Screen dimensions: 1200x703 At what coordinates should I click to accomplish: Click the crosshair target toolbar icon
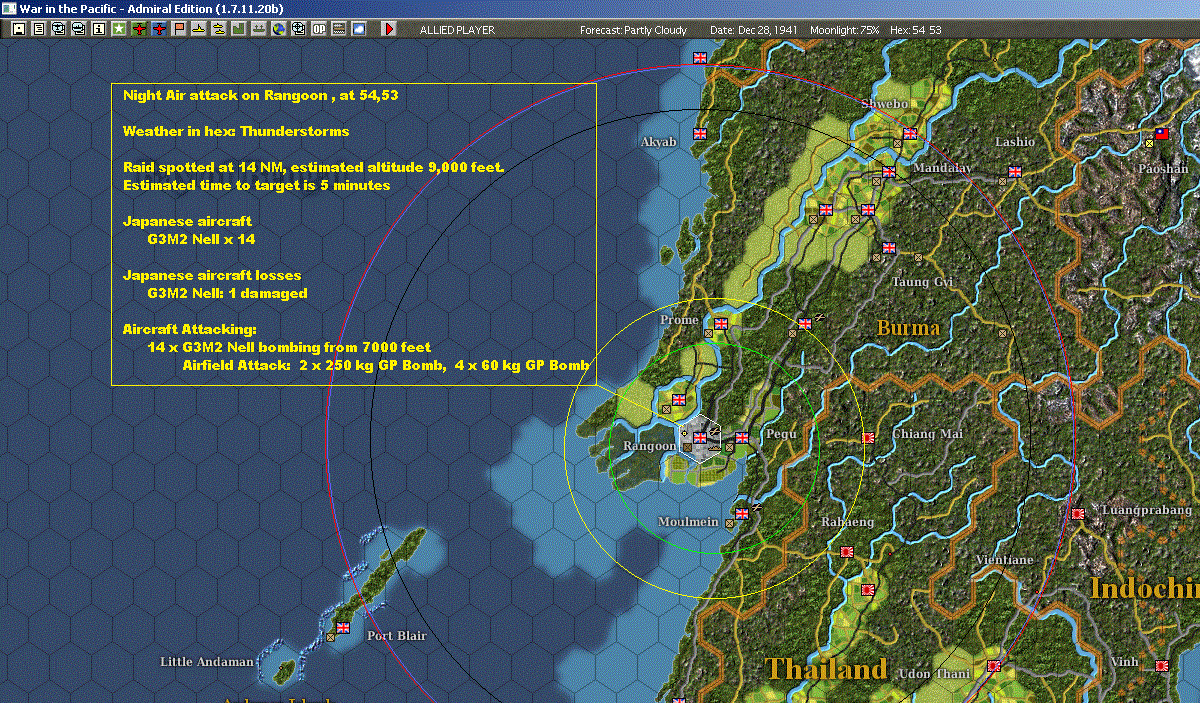tap(298, 29)
